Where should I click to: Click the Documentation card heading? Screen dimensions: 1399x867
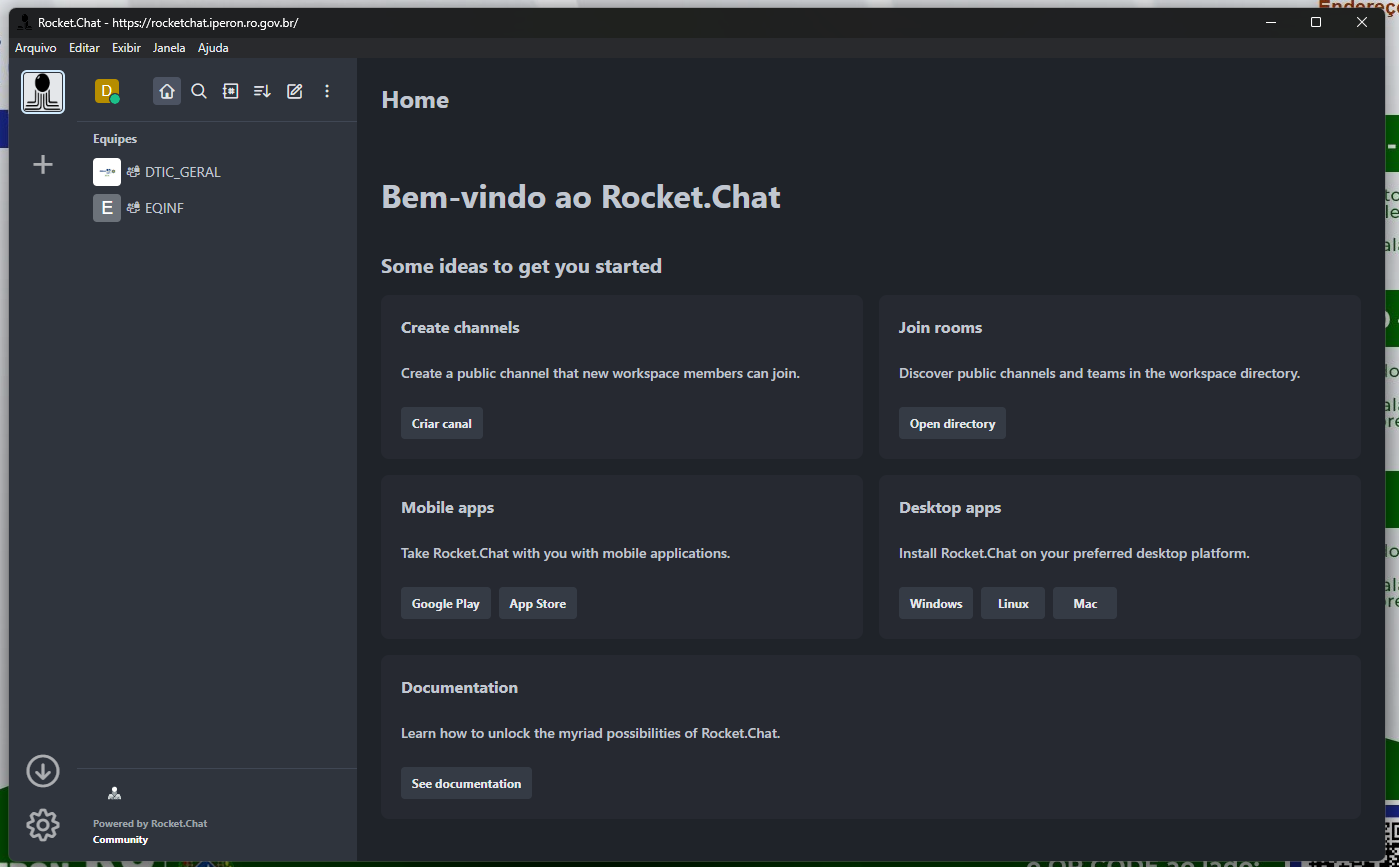pos(459,688)
